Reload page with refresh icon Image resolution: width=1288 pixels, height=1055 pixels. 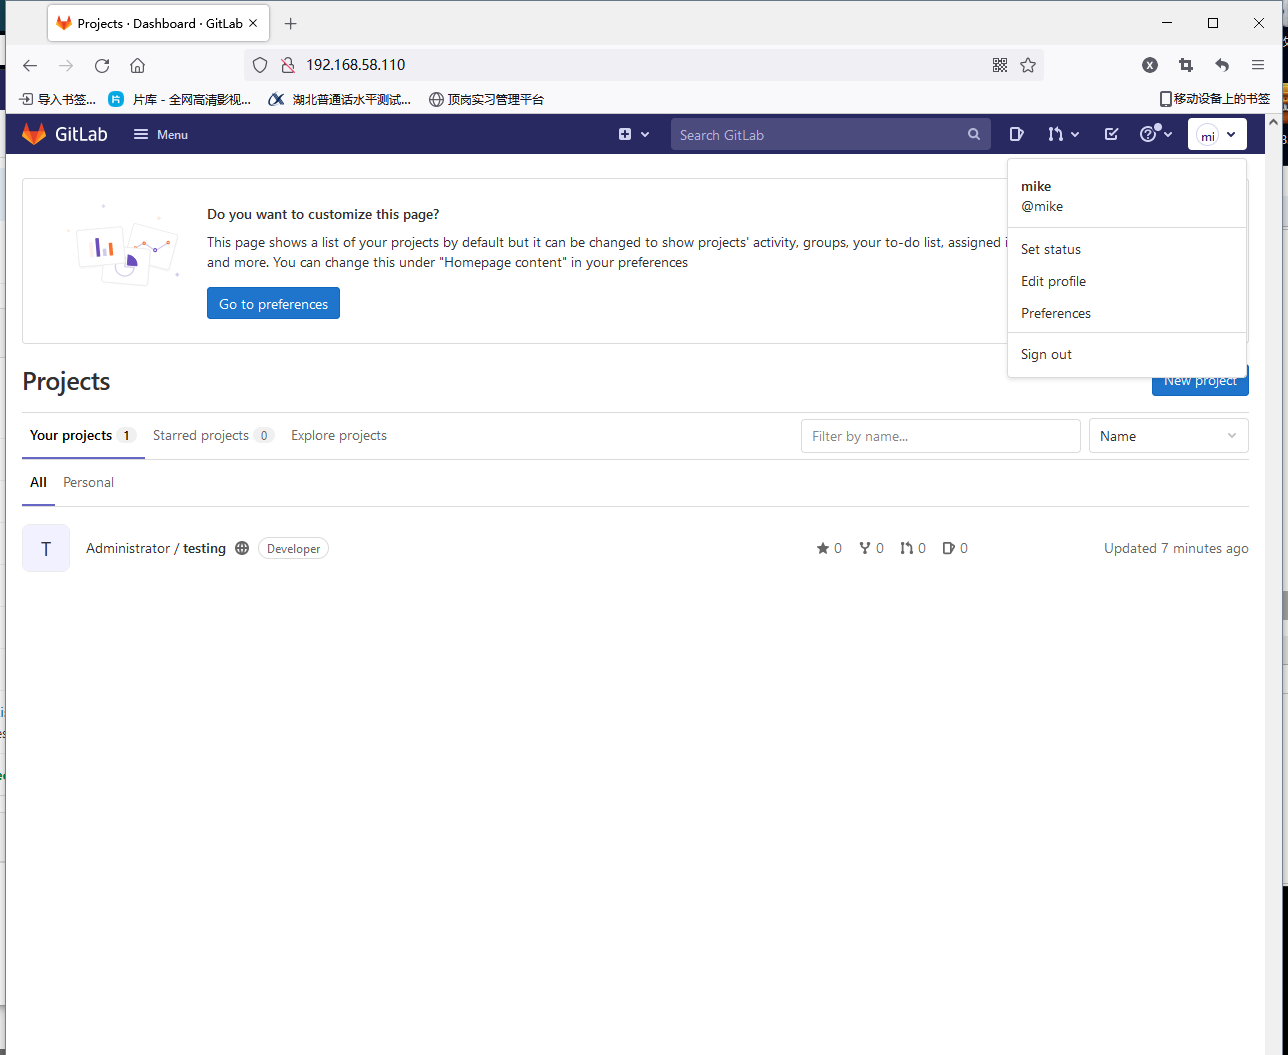(102, 65)
